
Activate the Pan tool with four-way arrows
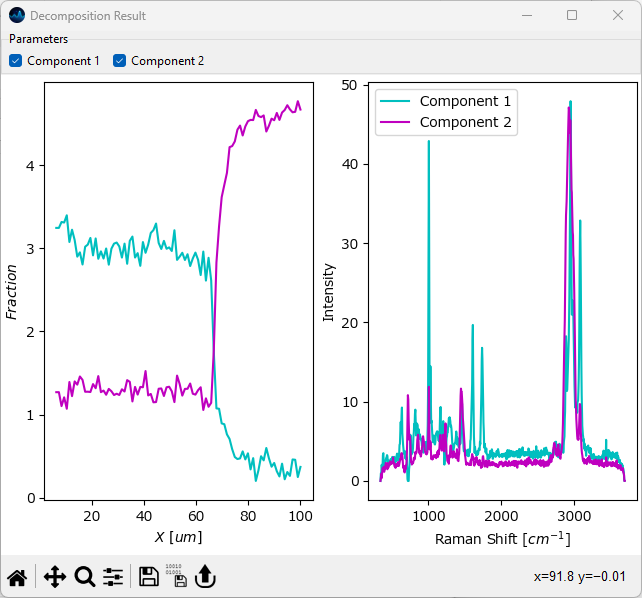[54, 577]
